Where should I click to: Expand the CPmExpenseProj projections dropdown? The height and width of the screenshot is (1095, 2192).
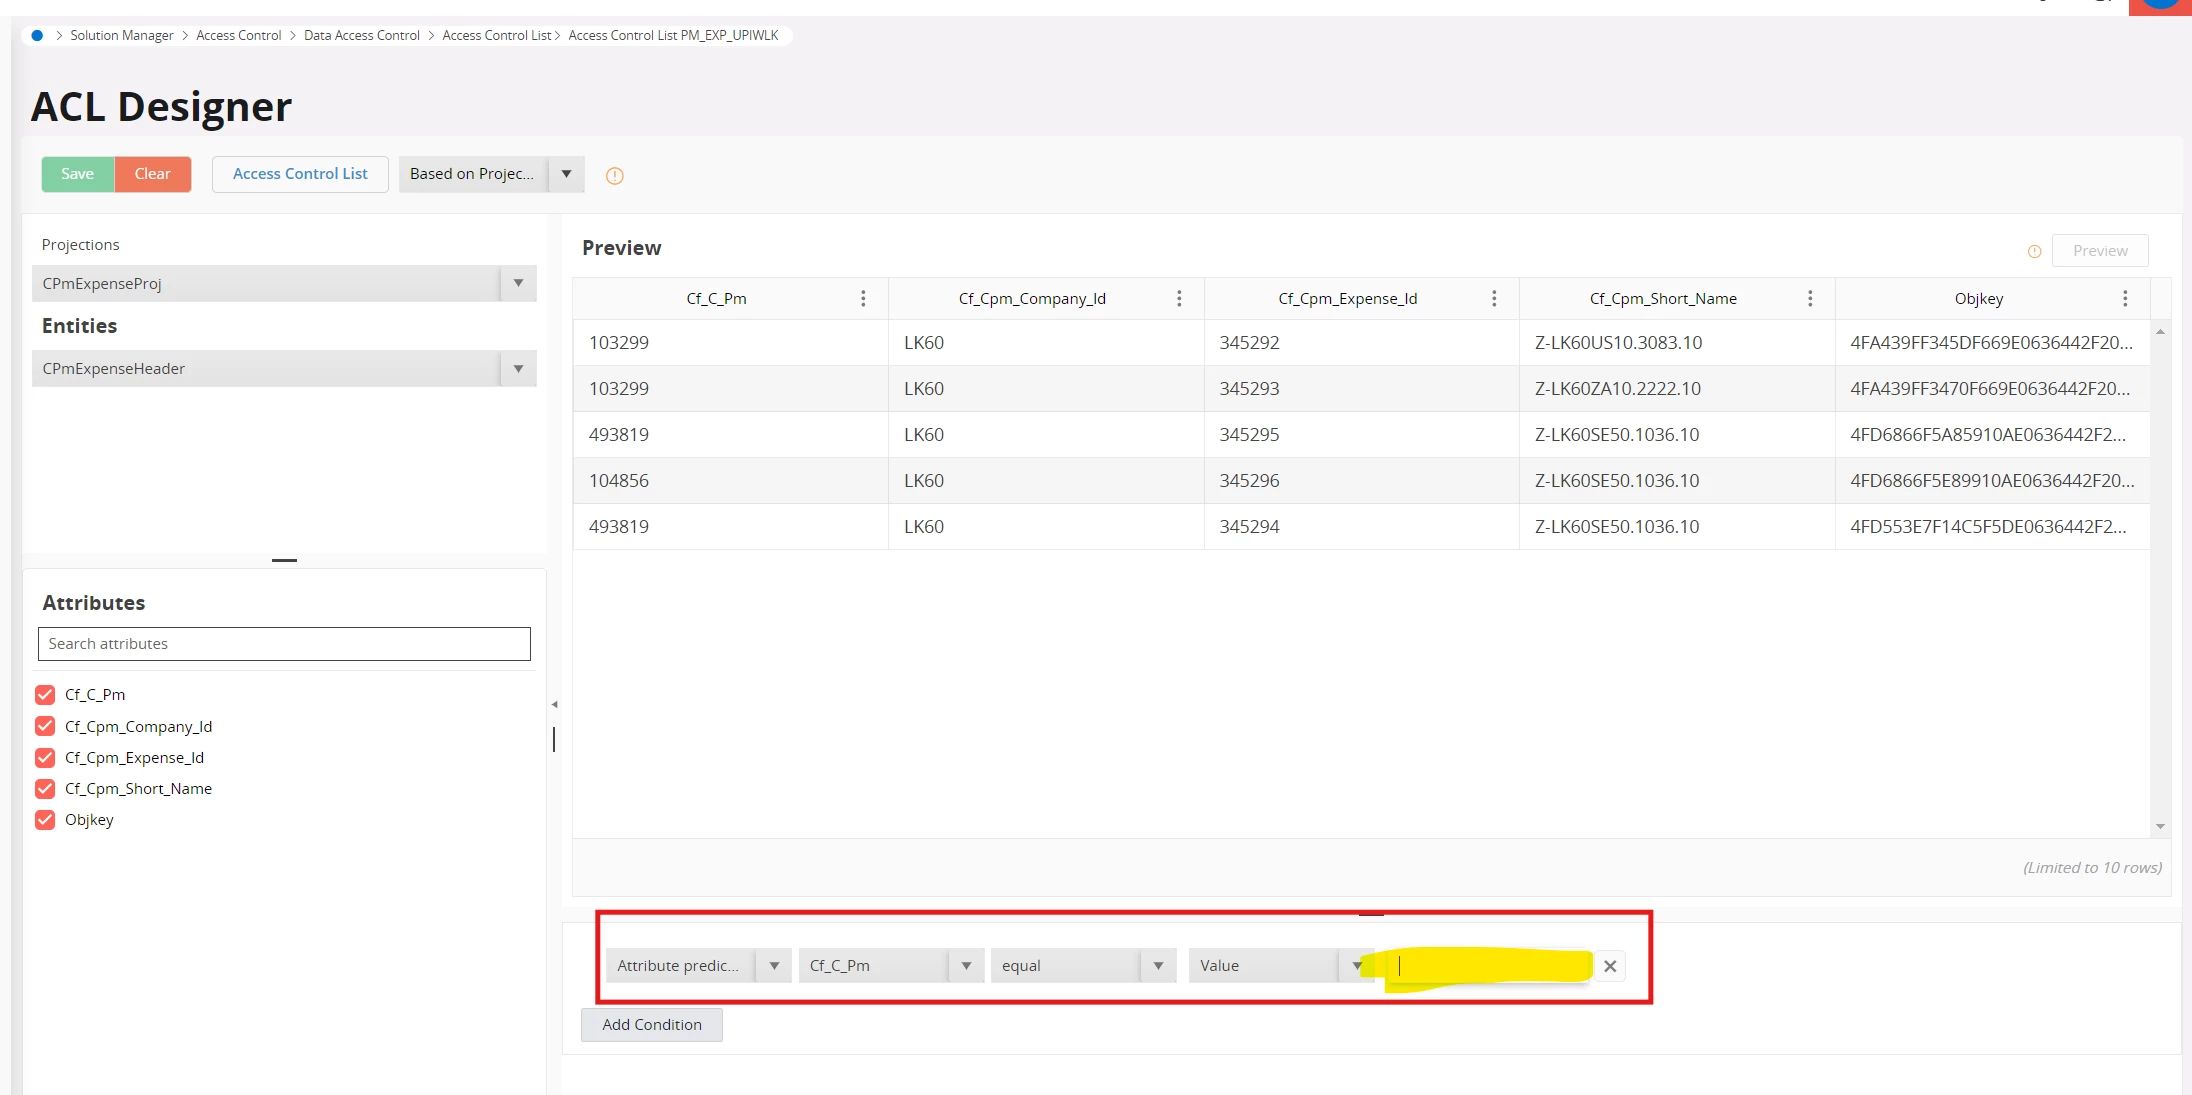pyautogui.click(x=518, y=283)
